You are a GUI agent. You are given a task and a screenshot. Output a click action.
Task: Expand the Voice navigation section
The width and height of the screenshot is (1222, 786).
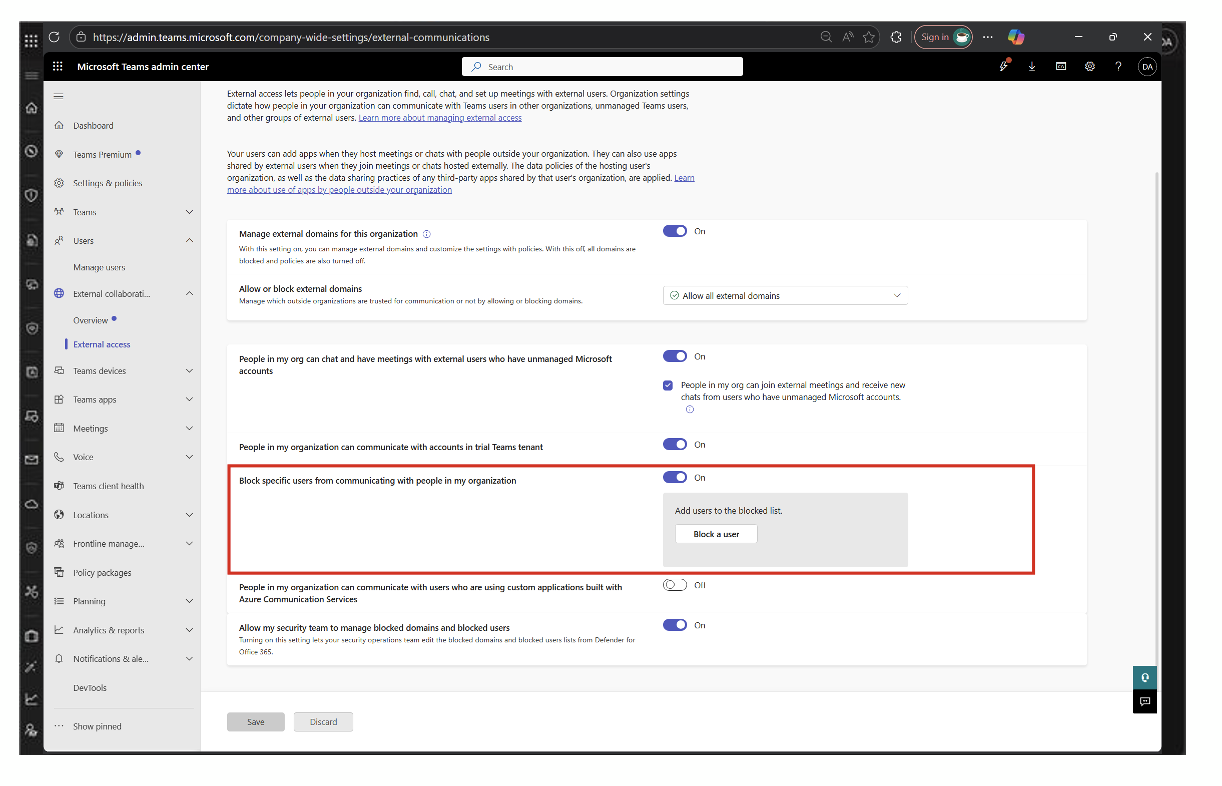189,457
